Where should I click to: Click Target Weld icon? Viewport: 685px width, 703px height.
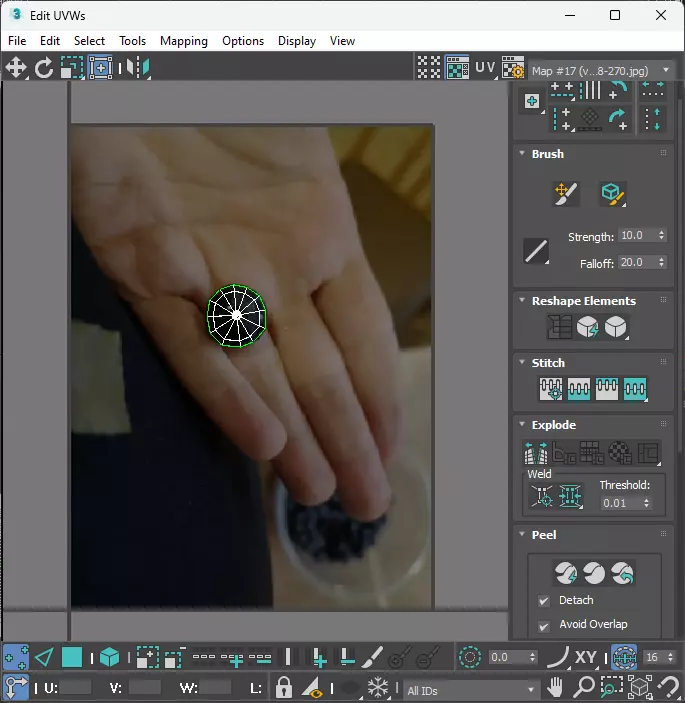pos(542,496)
